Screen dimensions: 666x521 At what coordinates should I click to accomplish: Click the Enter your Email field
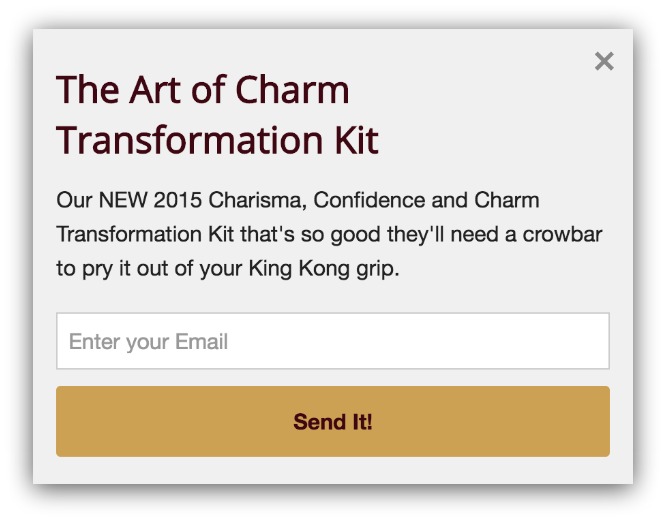point(333,341)
